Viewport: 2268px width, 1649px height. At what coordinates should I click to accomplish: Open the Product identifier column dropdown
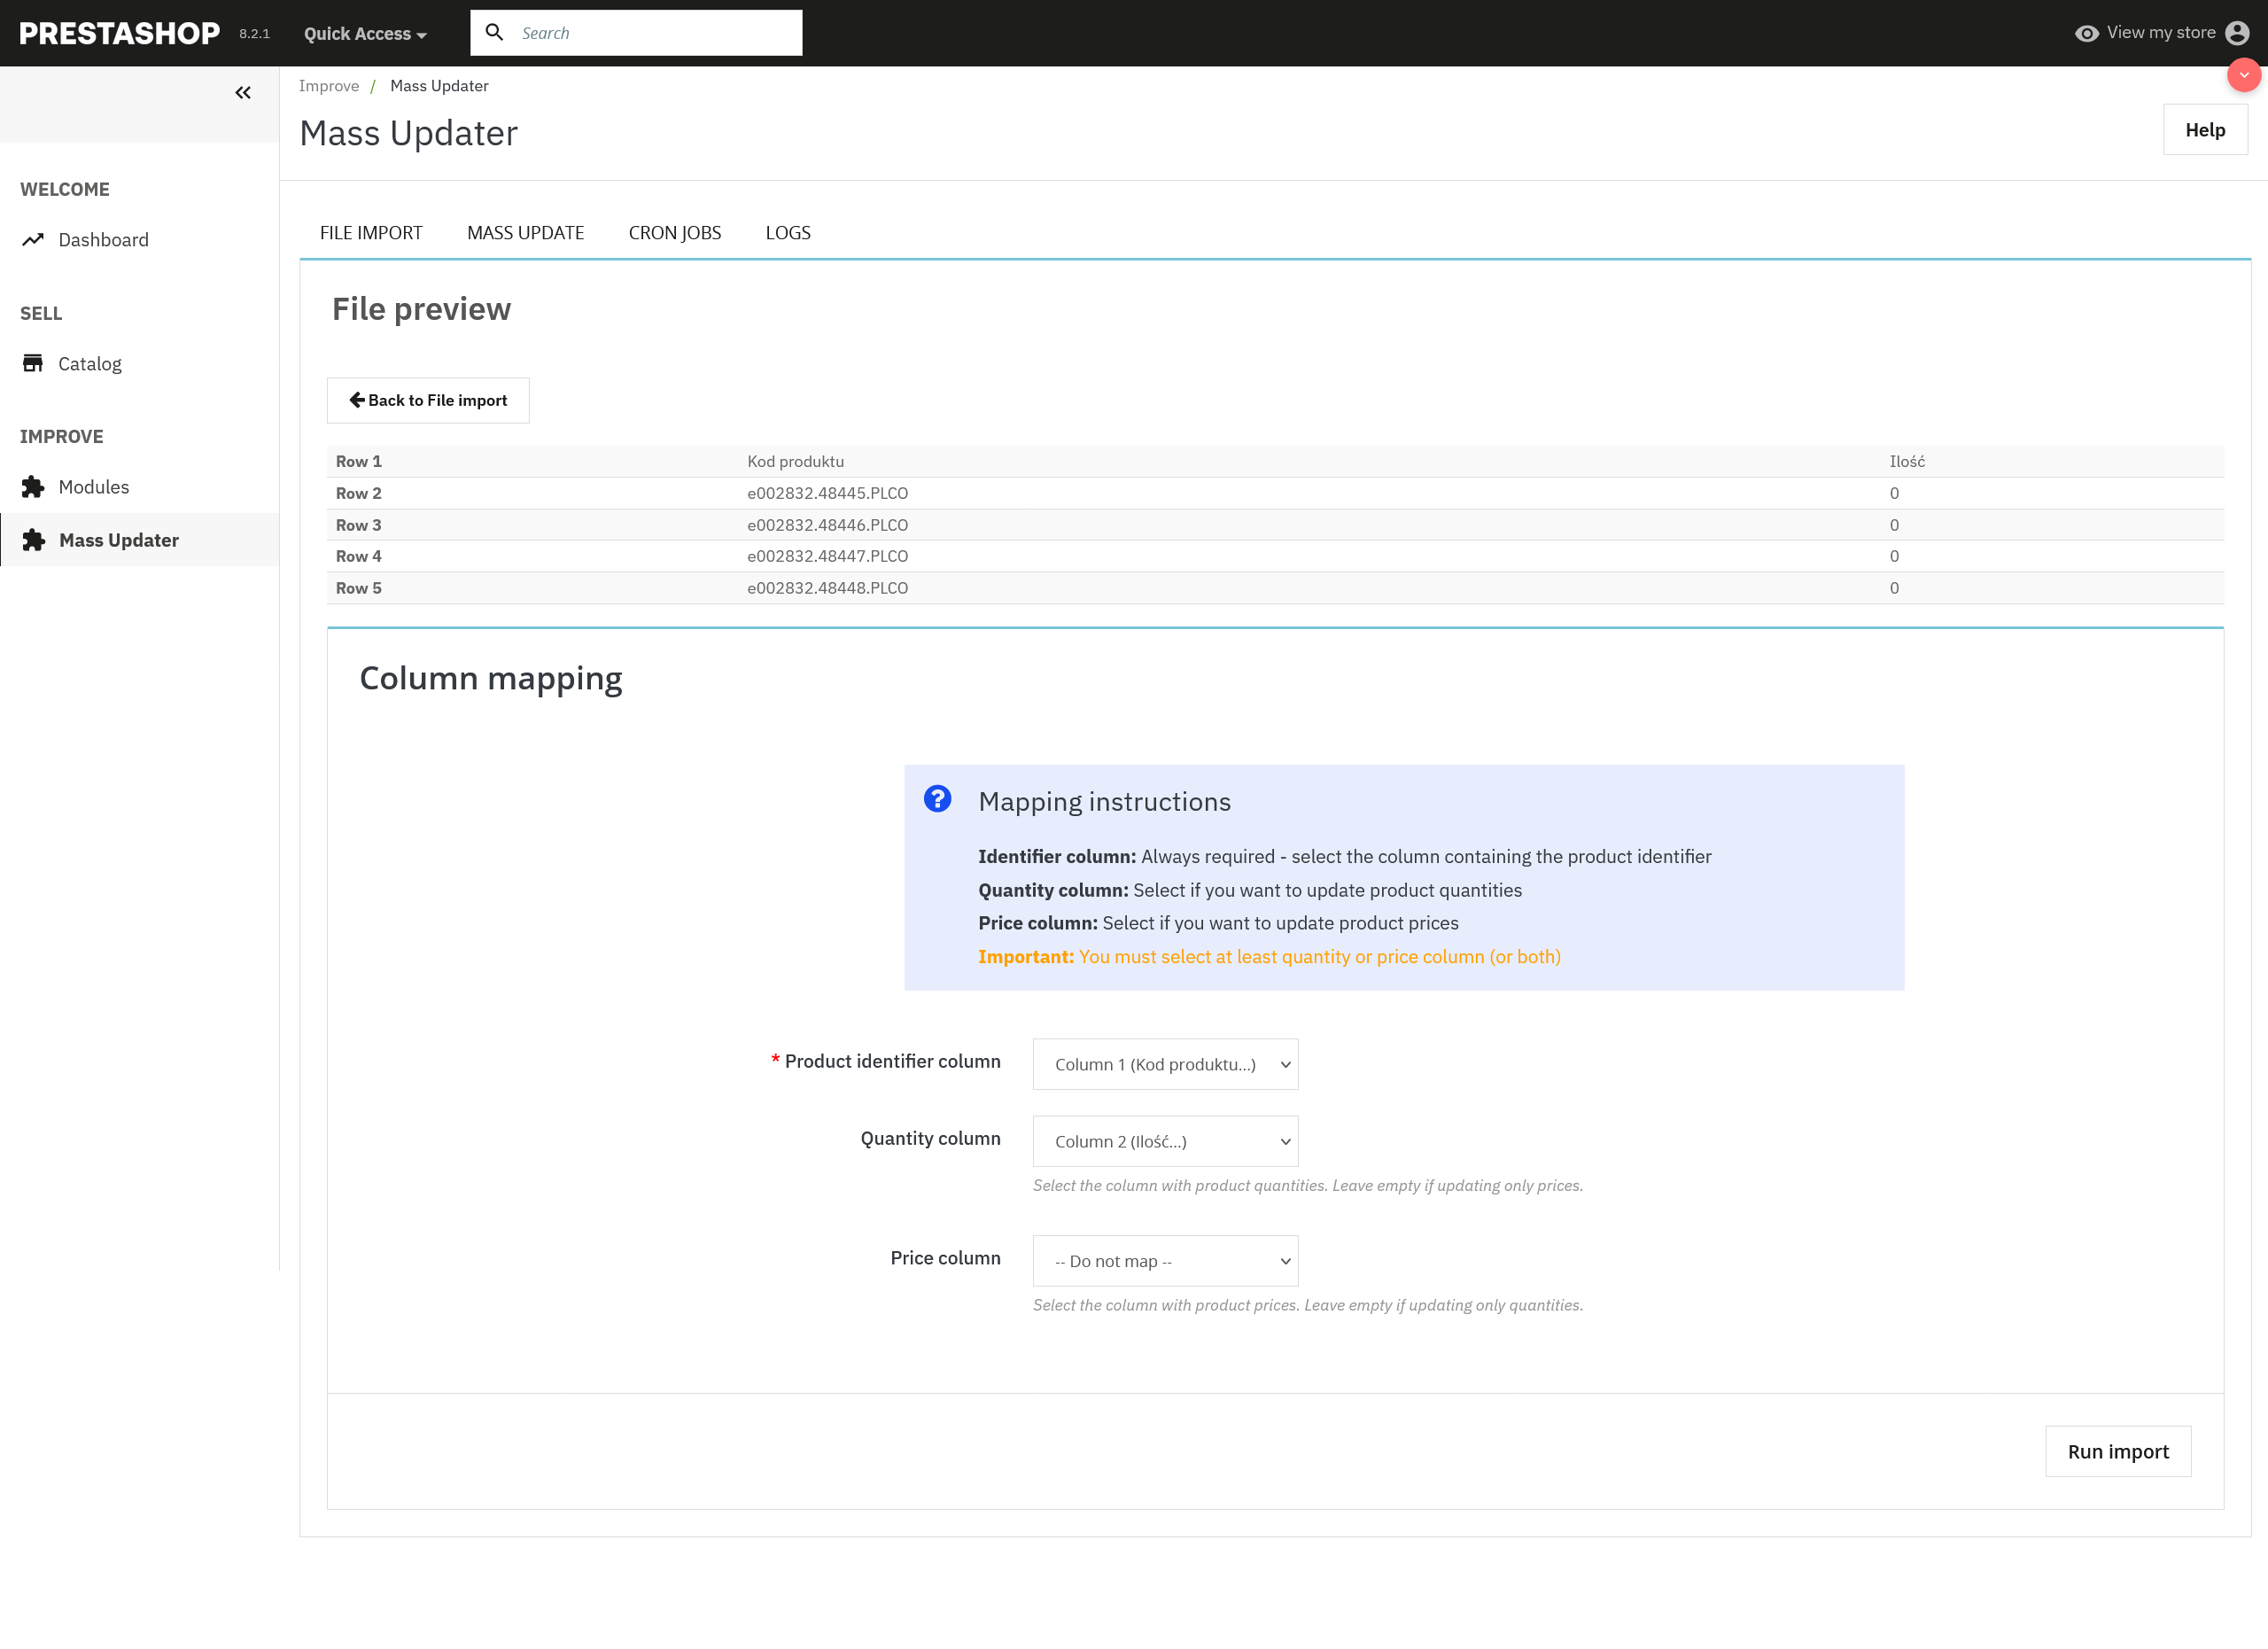[1165, 1064]
